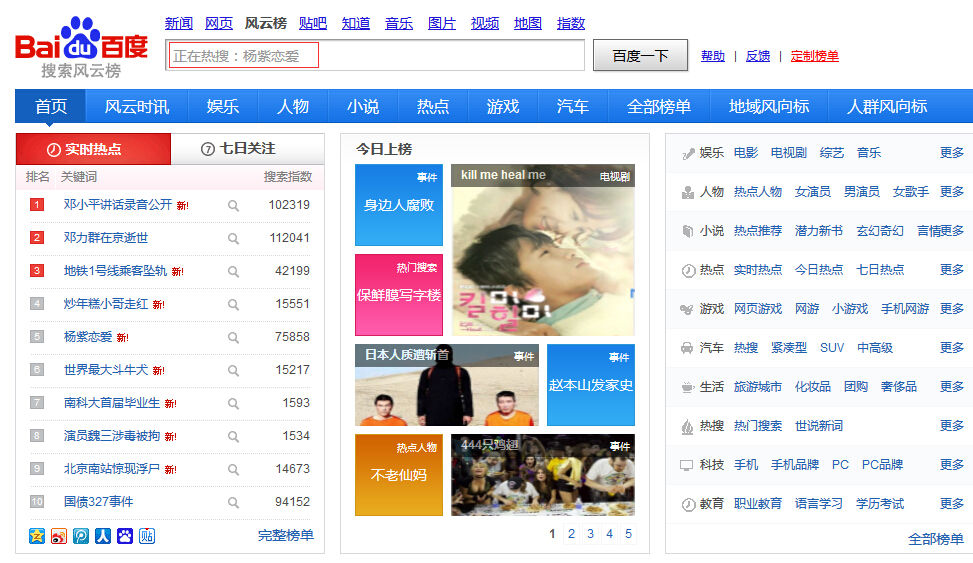Share to Tencent Weibo icon
Image resolution: width=973 pixels, height=563 pixels.
81,536
